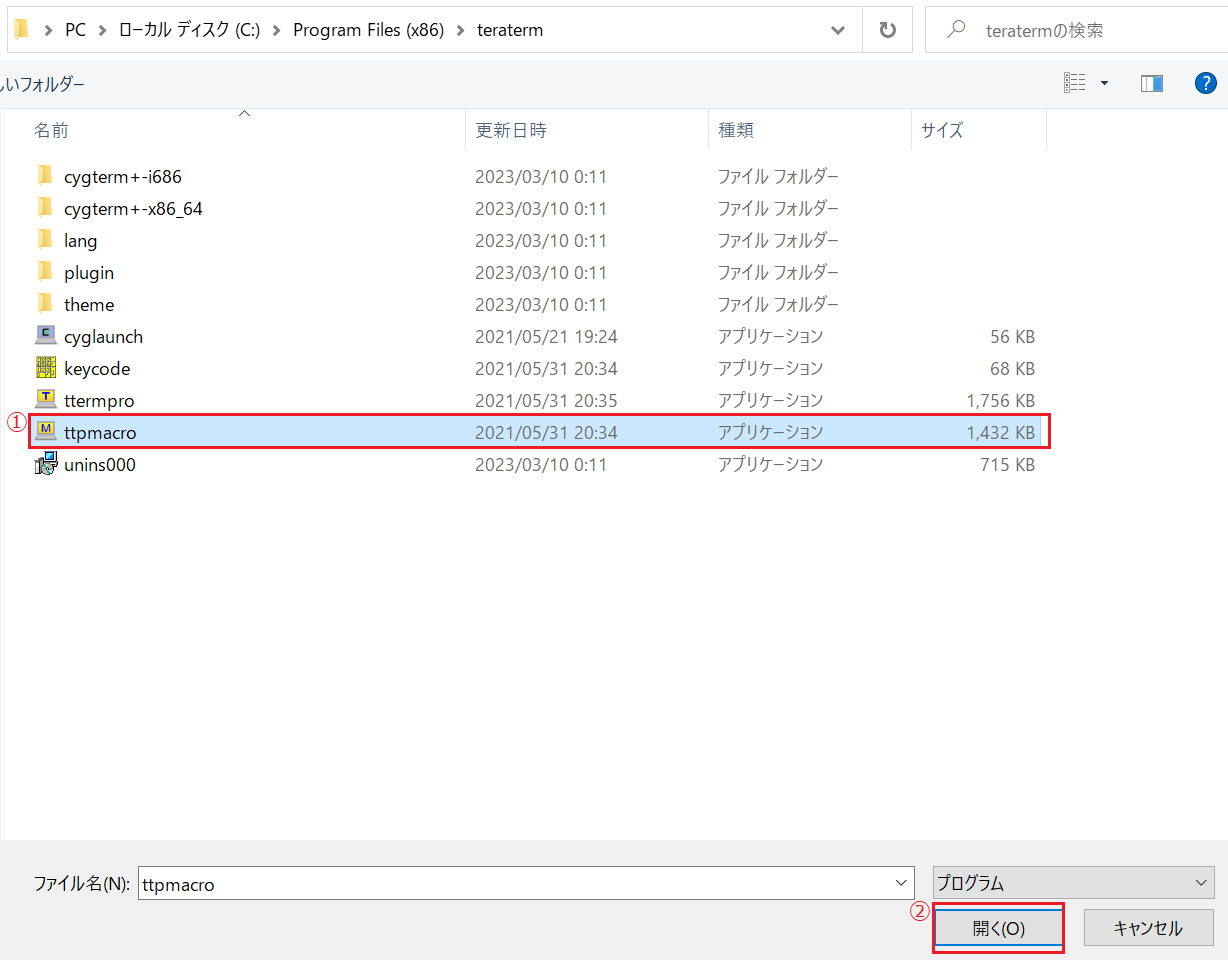Expand the address bar history dropdown
Viewport: 1228px width, 960px height.
838,30
